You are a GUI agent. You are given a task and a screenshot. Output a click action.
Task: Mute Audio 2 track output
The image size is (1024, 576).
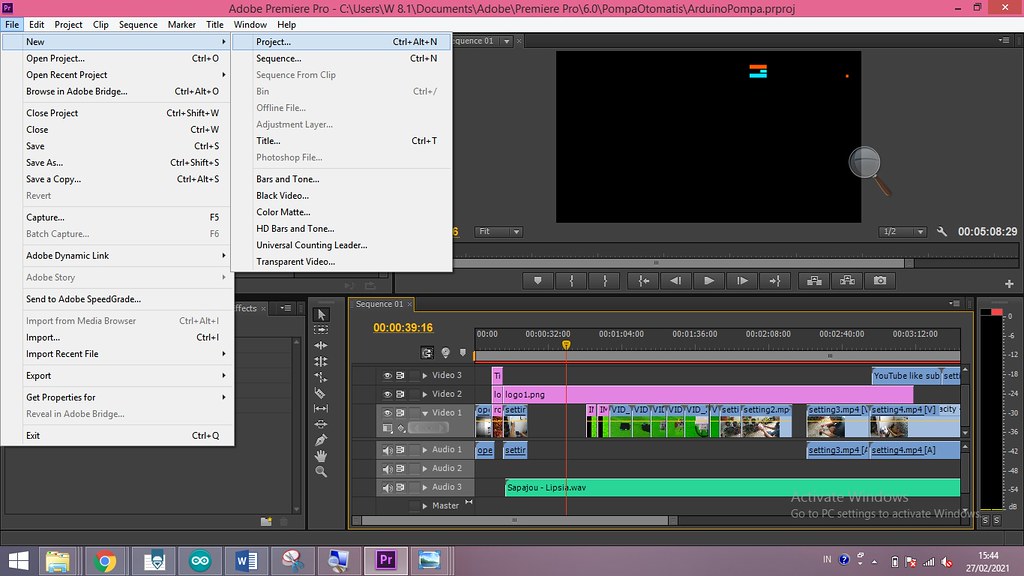coord(387,469)
